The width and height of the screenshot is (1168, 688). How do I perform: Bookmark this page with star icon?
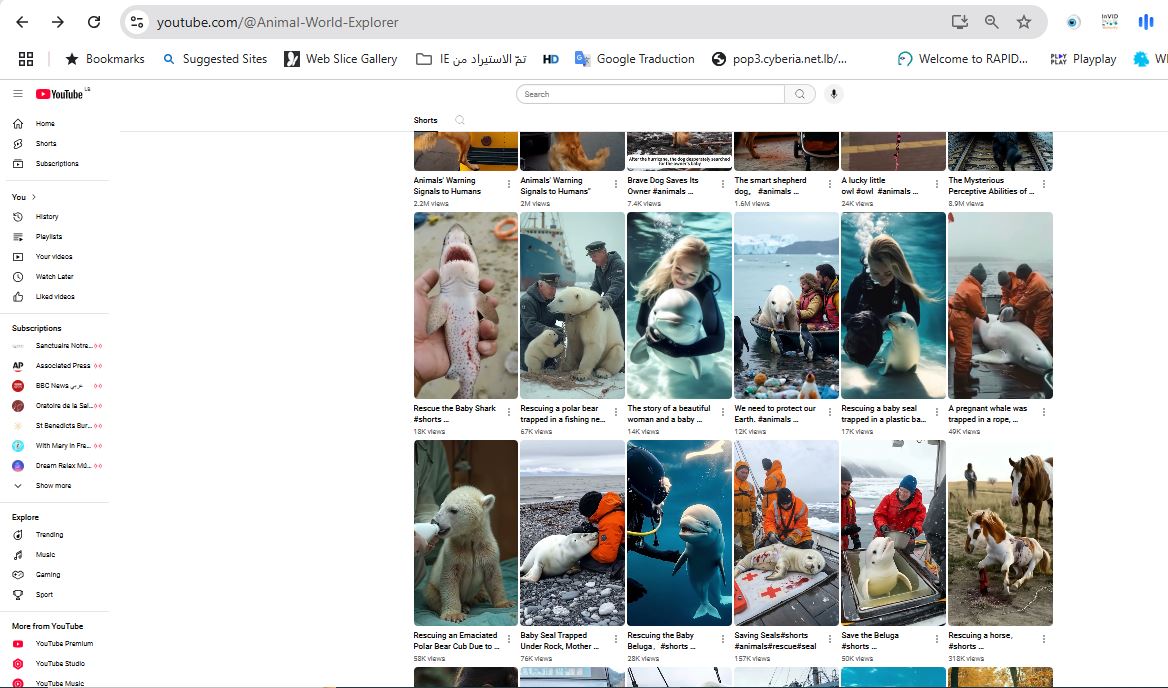point(1023,22)
